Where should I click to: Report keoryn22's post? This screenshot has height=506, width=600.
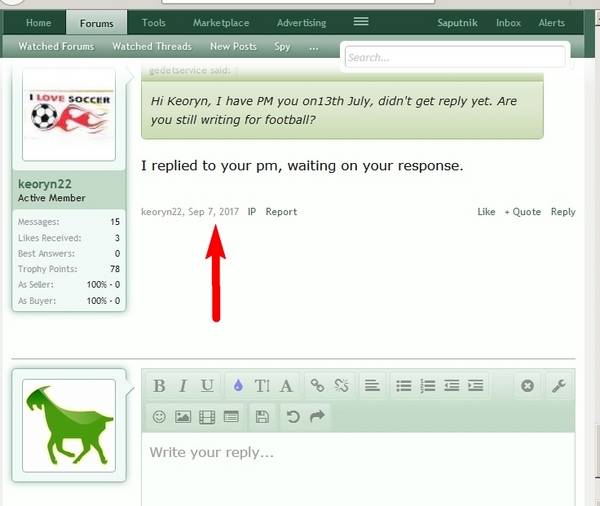pos(281,212)
